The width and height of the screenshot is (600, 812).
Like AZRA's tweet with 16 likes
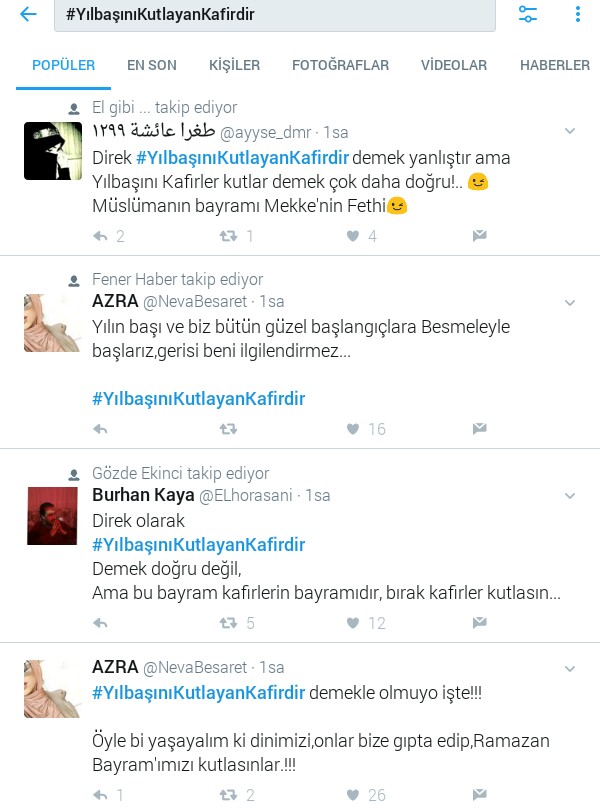tap(353, 429)
